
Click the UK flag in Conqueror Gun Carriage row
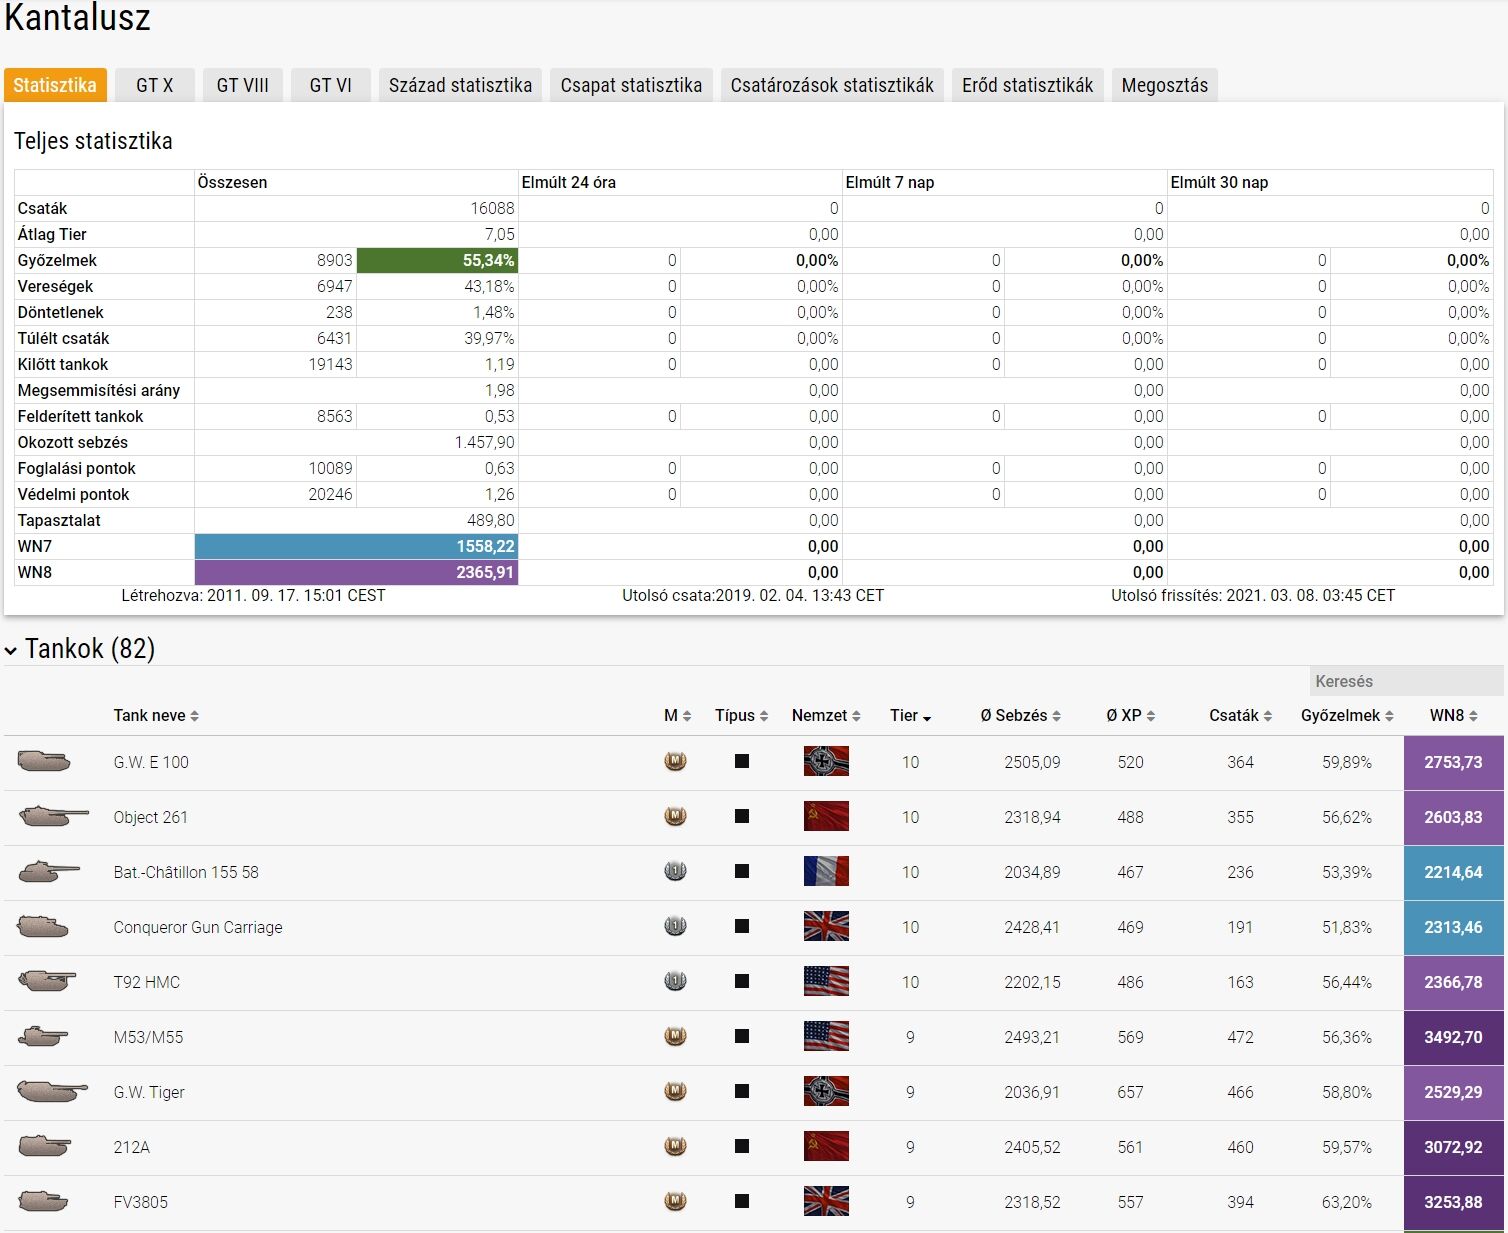(826, 927)
